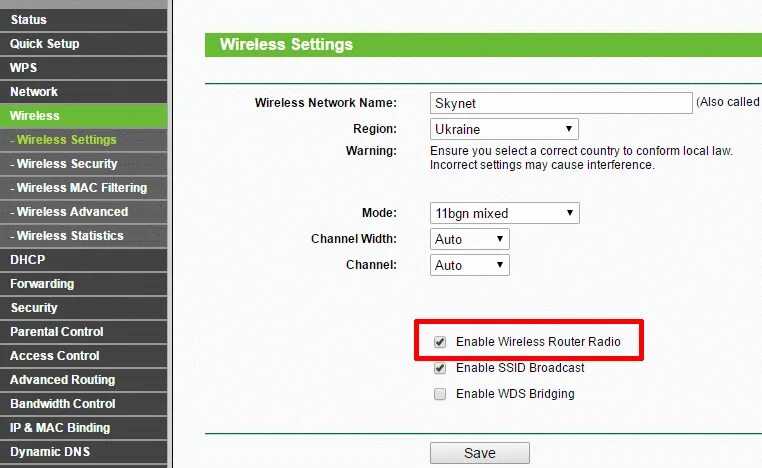Select Wireless MAC Filtering submenu
The width and height of the screenshot is (762, 468).
tap(84, 188)
